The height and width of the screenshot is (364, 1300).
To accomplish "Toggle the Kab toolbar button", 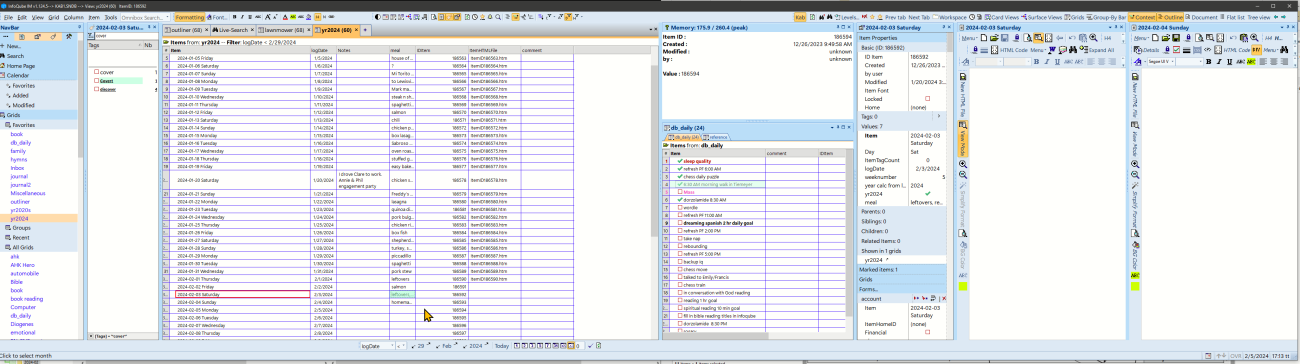I will pyautogui.click(x=800, y=17).
